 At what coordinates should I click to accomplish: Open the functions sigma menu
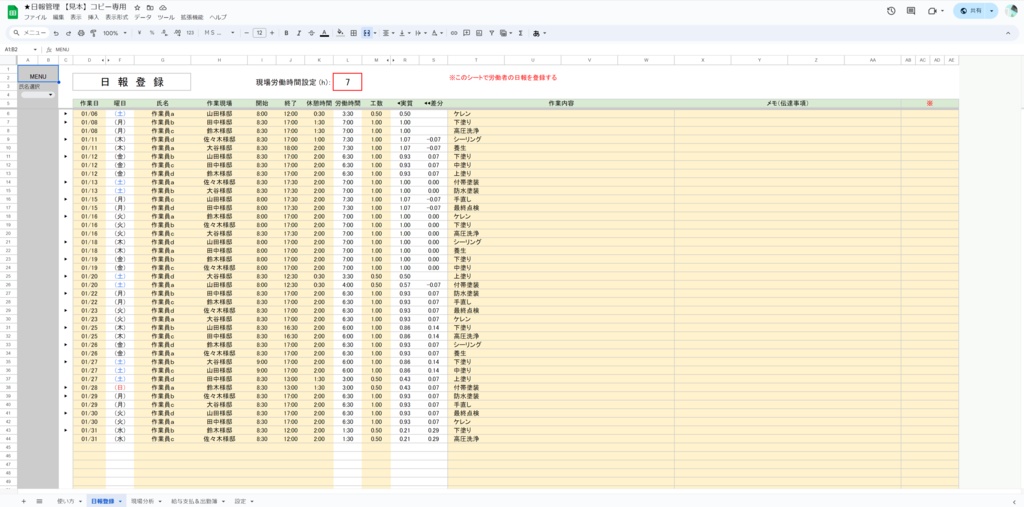pos(520,33)
